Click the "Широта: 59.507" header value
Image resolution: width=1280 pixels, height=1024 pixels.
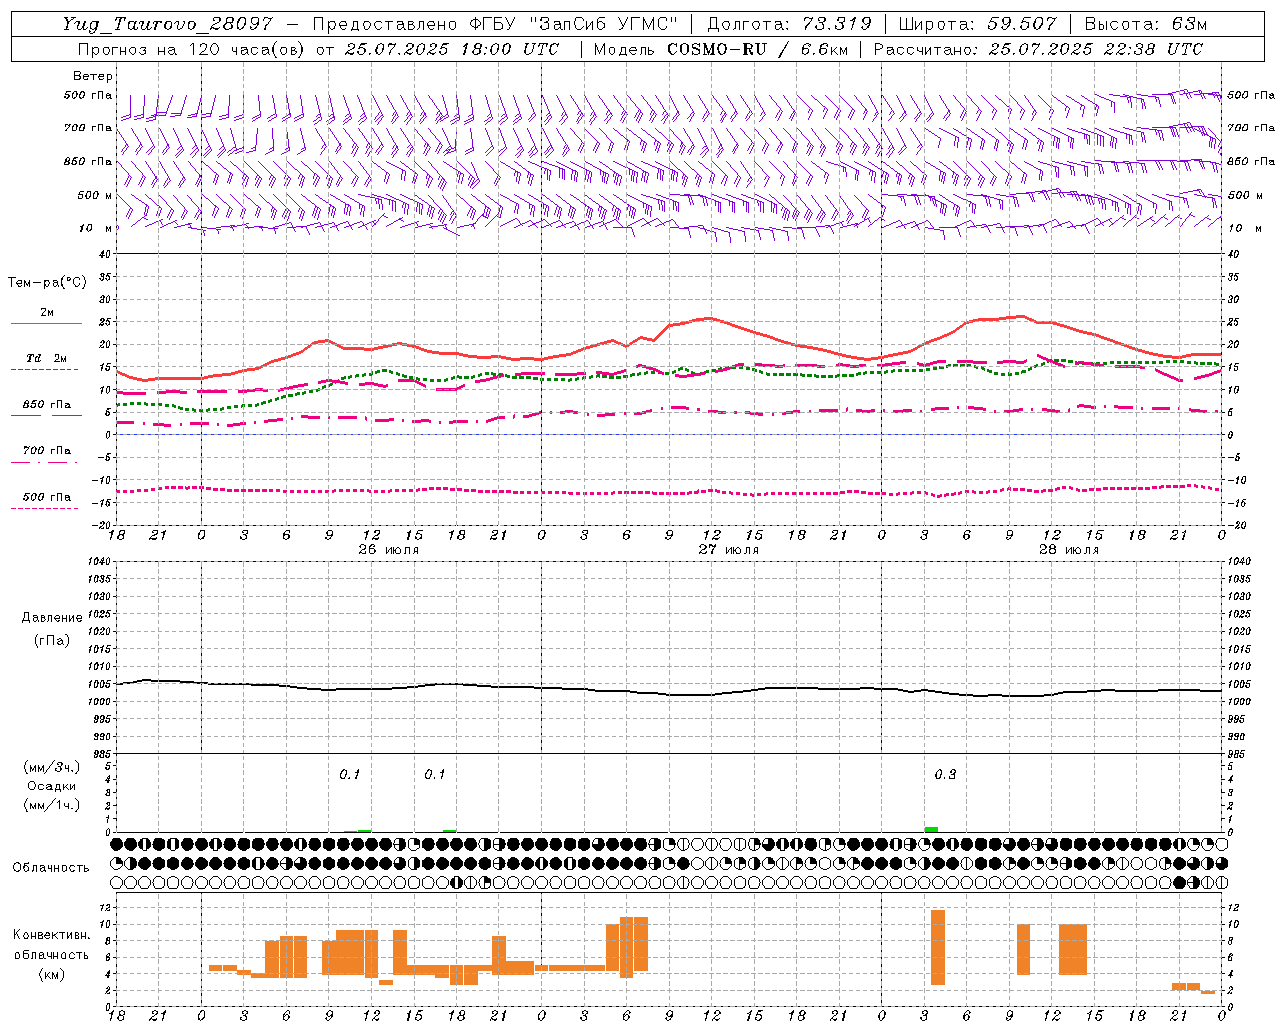pyautogui.click(x=977, y=24)
